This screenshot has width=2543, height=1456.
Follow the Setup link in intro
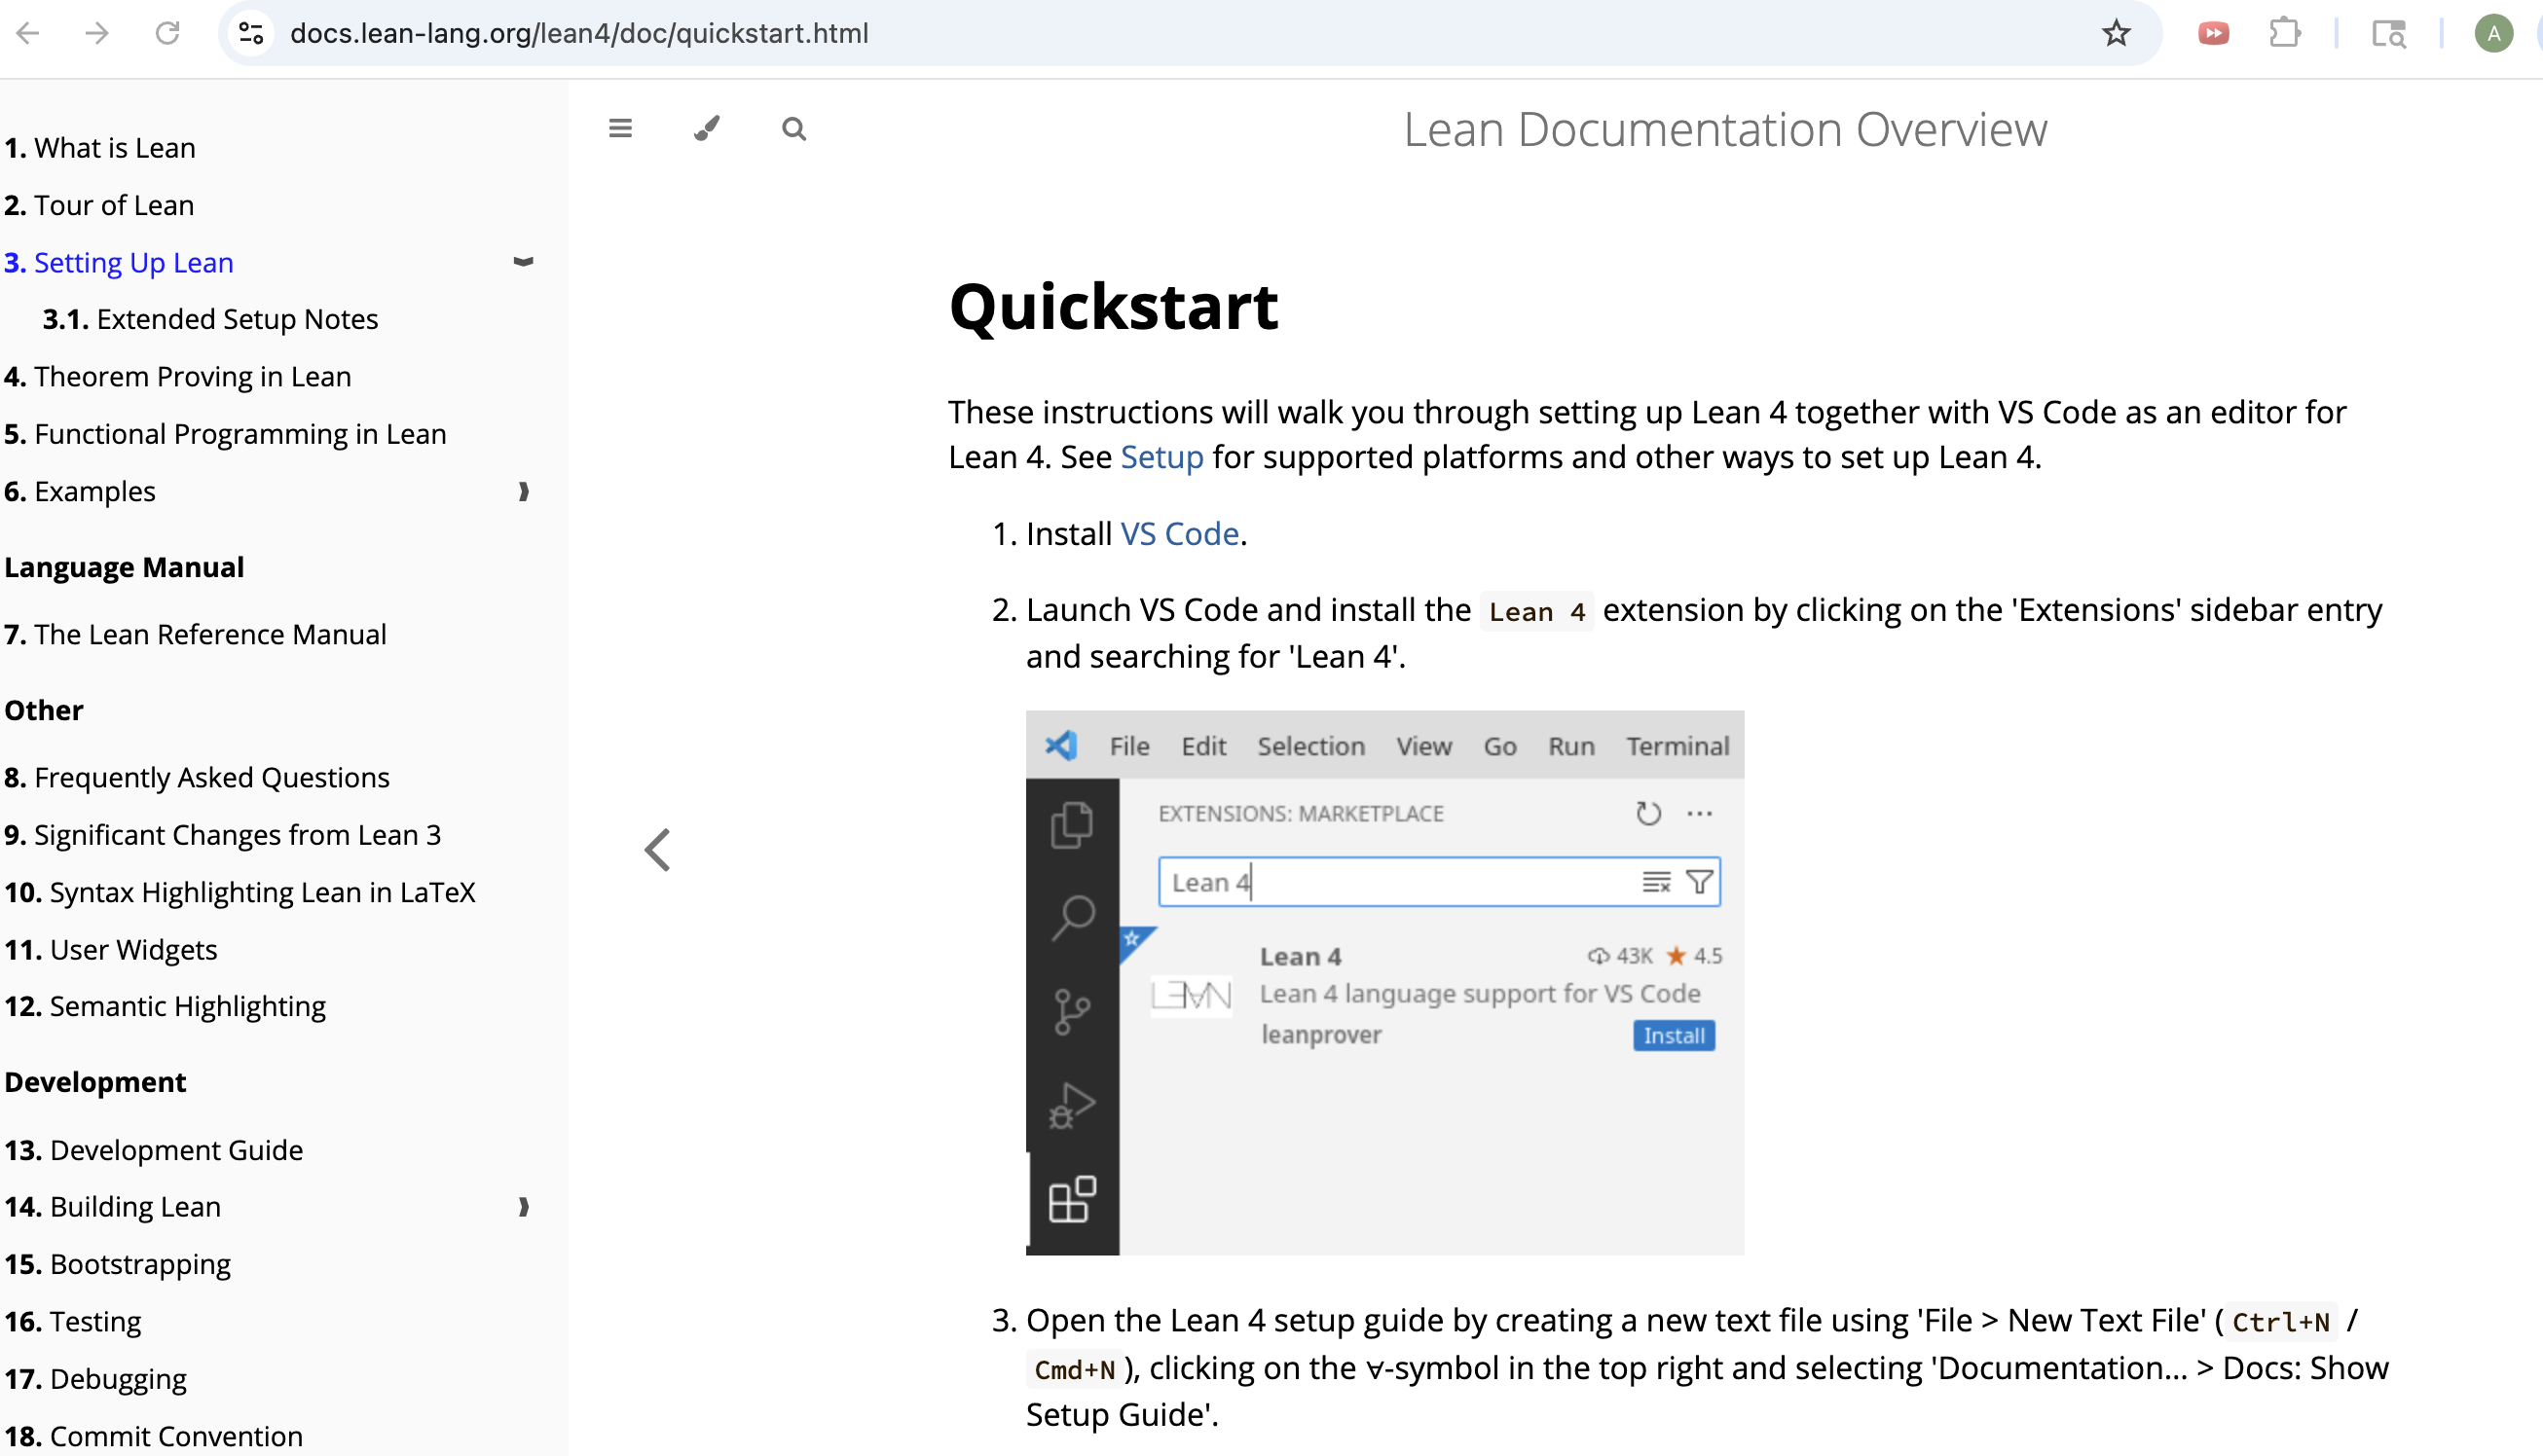[1161, 457]
